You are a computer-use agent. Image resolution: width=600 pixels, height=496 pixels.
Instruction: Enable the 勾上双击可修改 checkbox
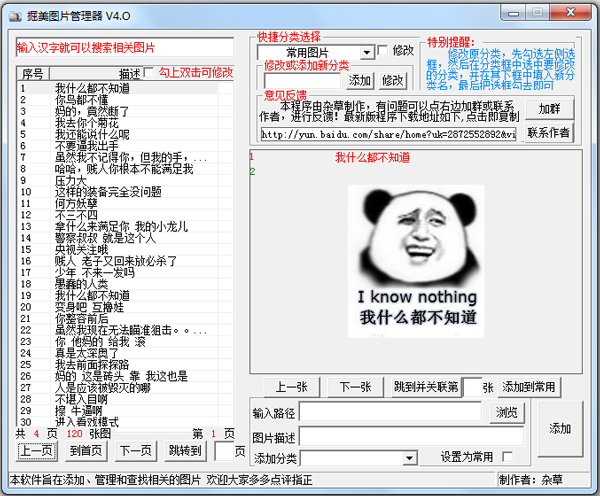coord(148,72)
